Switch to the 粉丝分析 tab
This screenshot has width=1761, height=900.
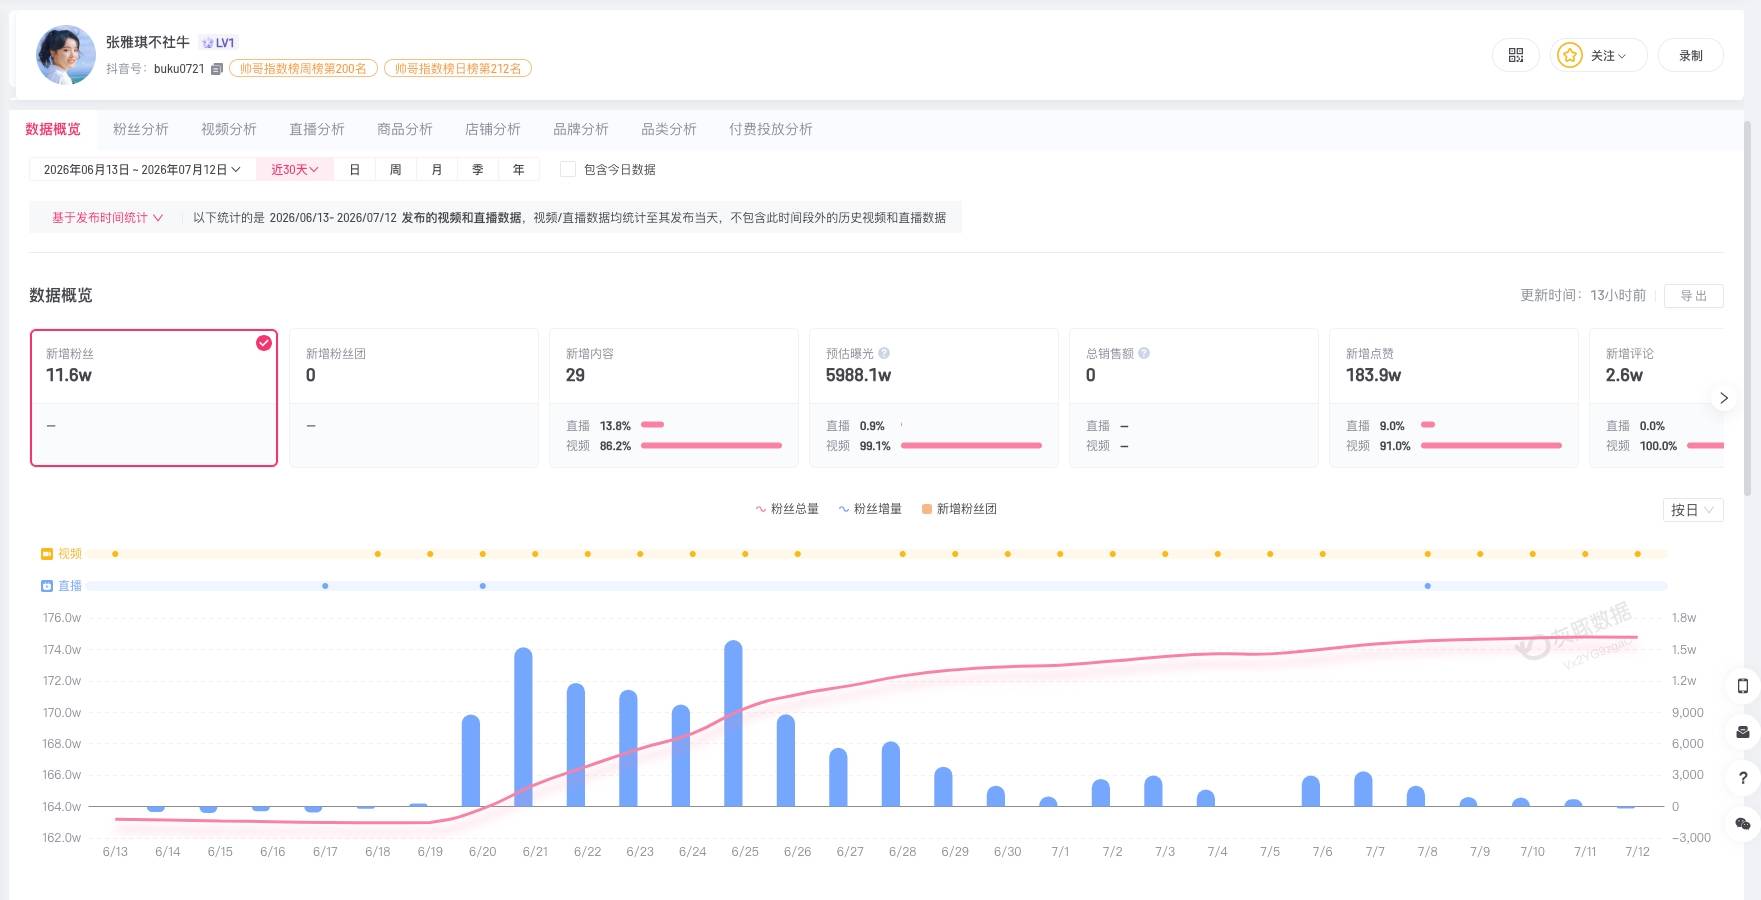point(141,129)
